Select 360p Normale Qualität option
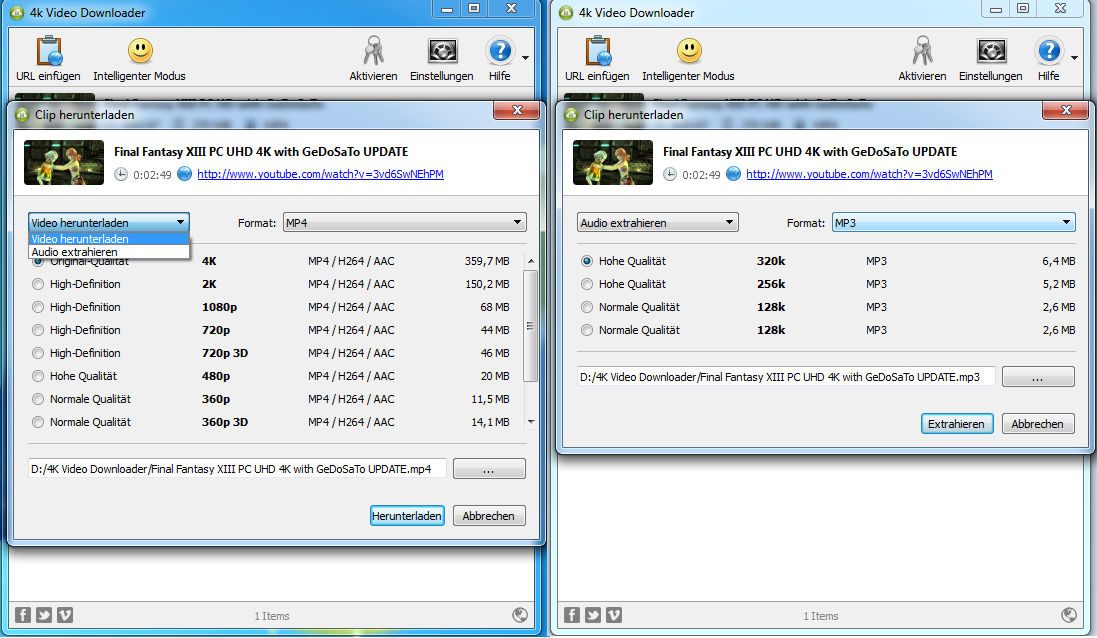The width and height of the screenshot is (1097, 638). pyautogui.click(x=38, y=399)
